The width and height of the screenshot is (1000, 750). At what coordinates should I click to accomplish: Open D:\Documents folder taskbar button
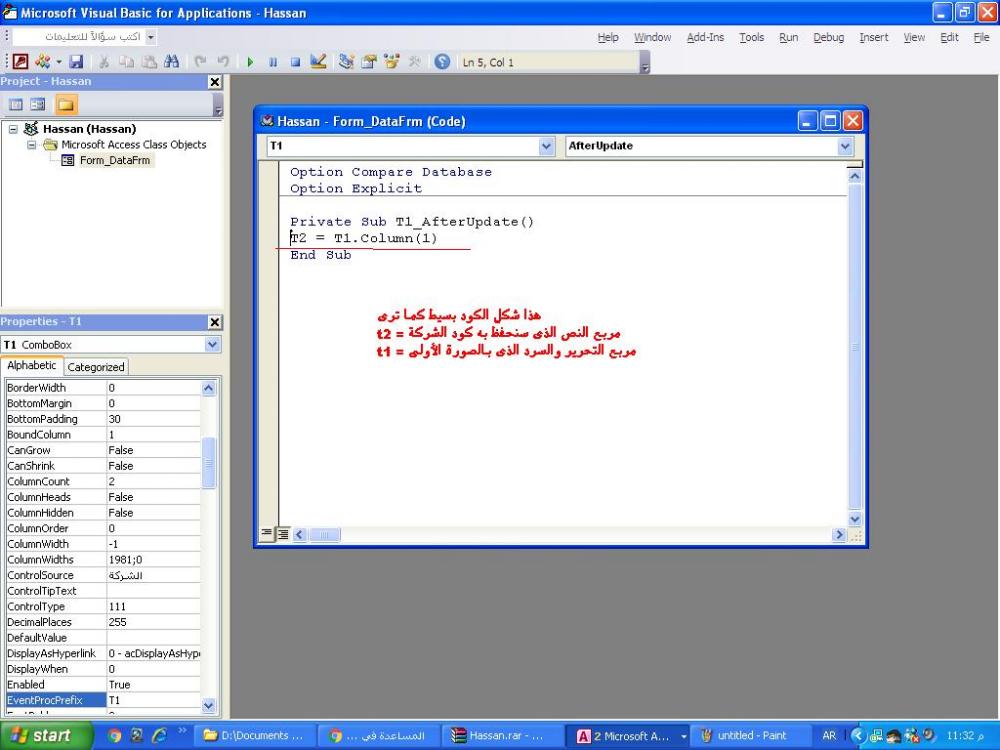tap(254, 736)
